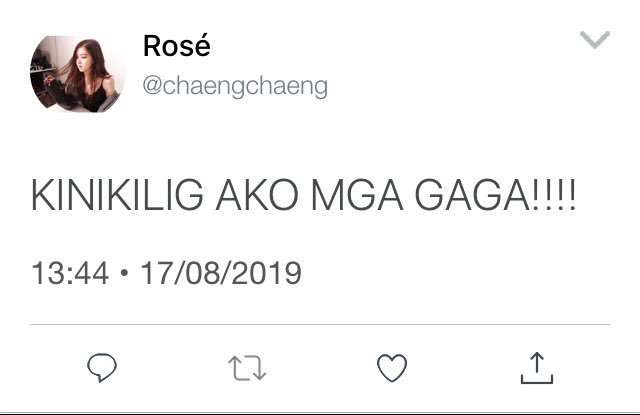Click the horizontal divider above the action icons
Viewport: 640px width, 415px height.
click(x=320, y=325)
